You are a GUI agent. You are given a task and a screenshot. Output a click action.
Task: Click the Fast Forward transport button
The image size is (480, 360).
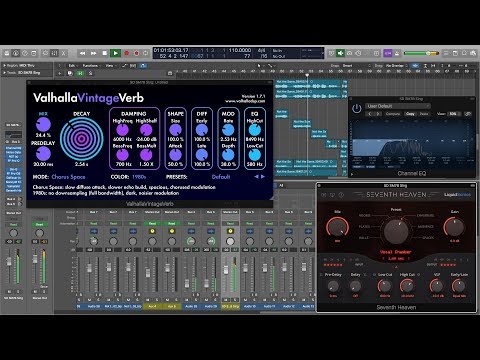click(x=94, y=53)
